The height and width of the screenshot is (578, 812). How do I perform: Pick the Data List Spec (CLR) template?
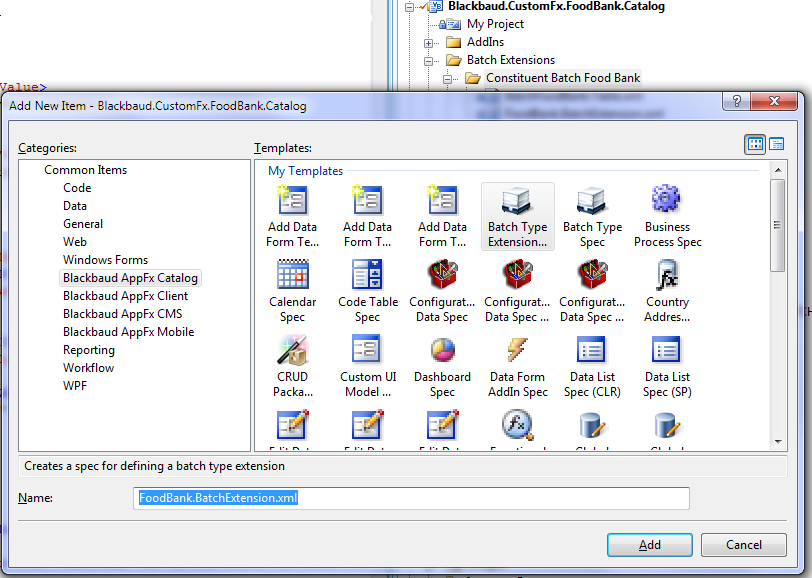592,367
